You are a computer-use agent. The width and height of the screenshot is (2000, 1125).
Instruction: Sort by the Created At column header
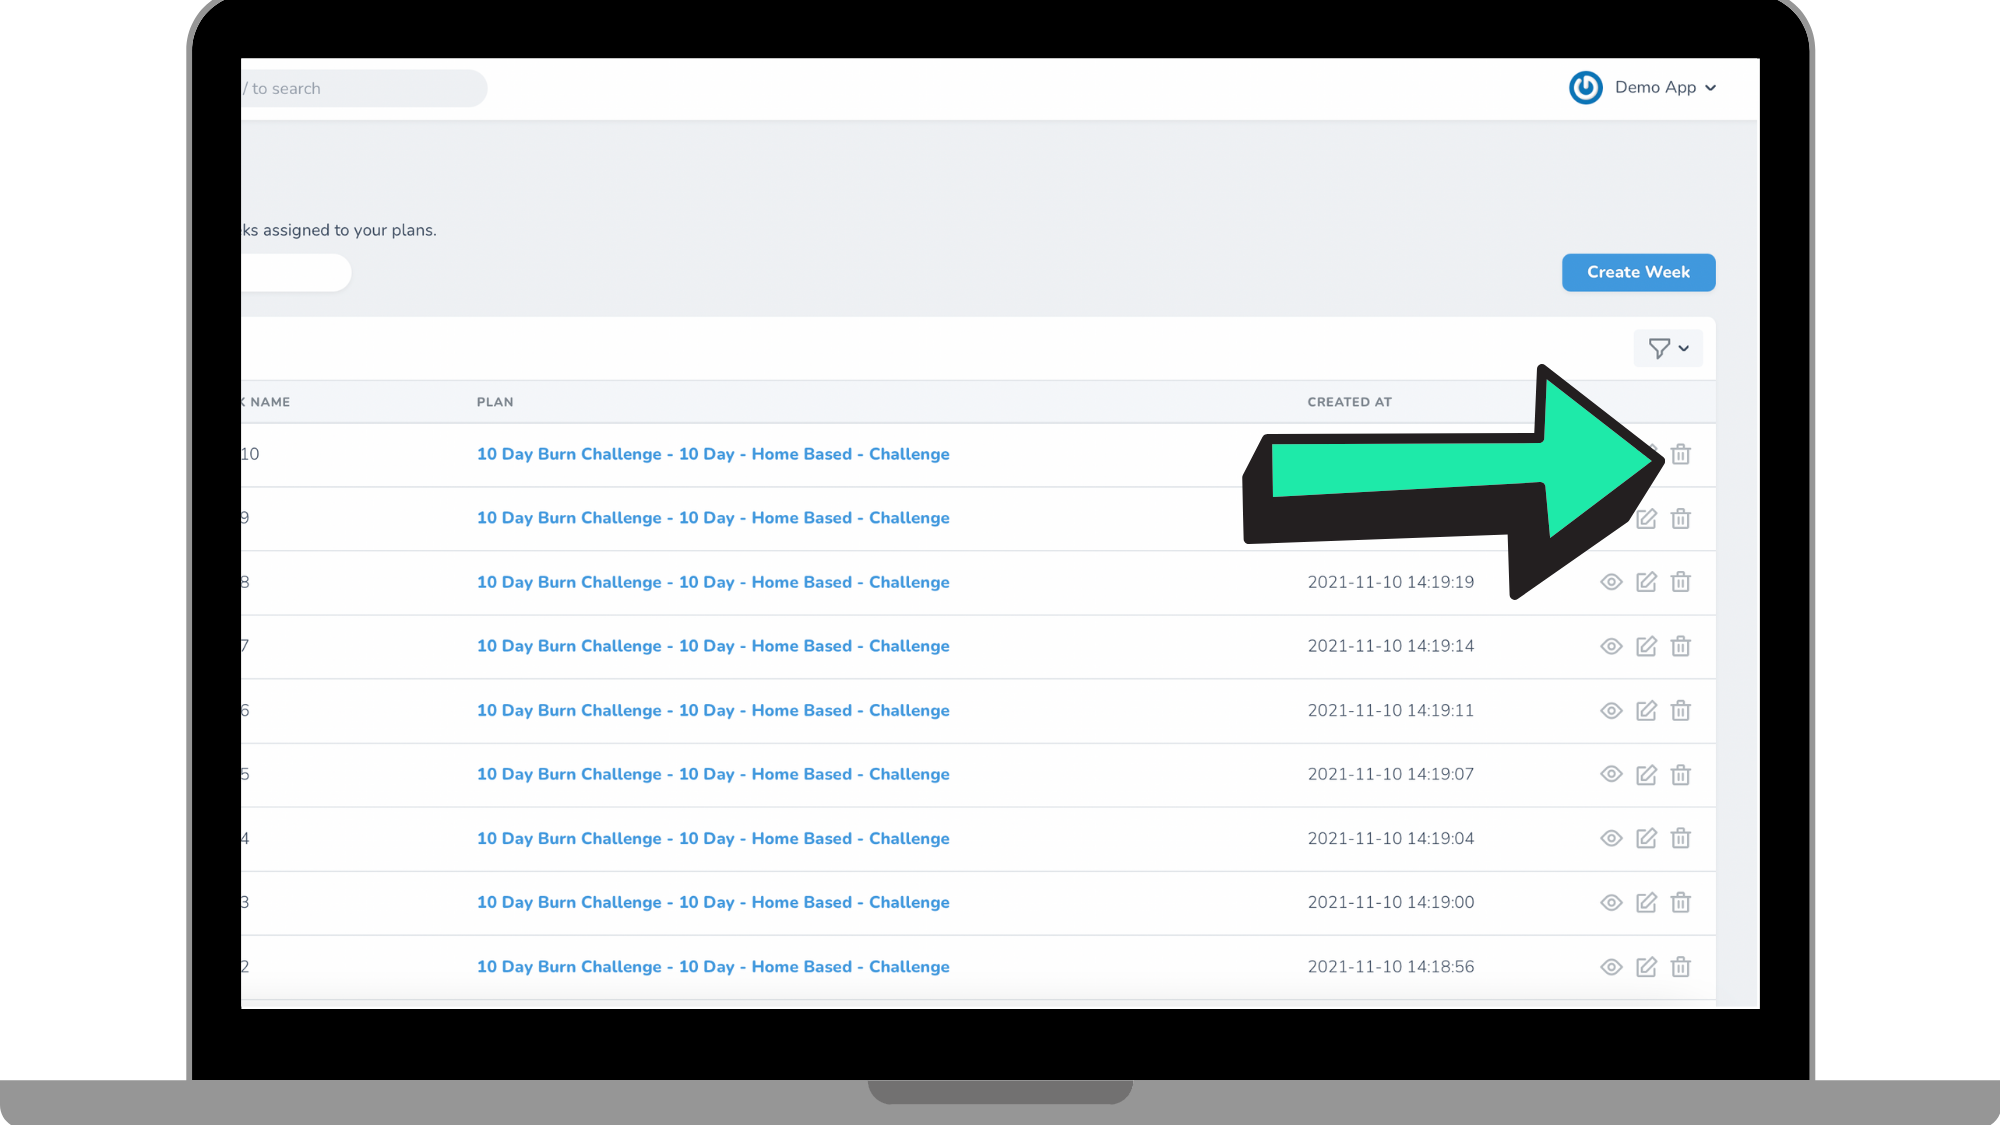pos(1349,402)
